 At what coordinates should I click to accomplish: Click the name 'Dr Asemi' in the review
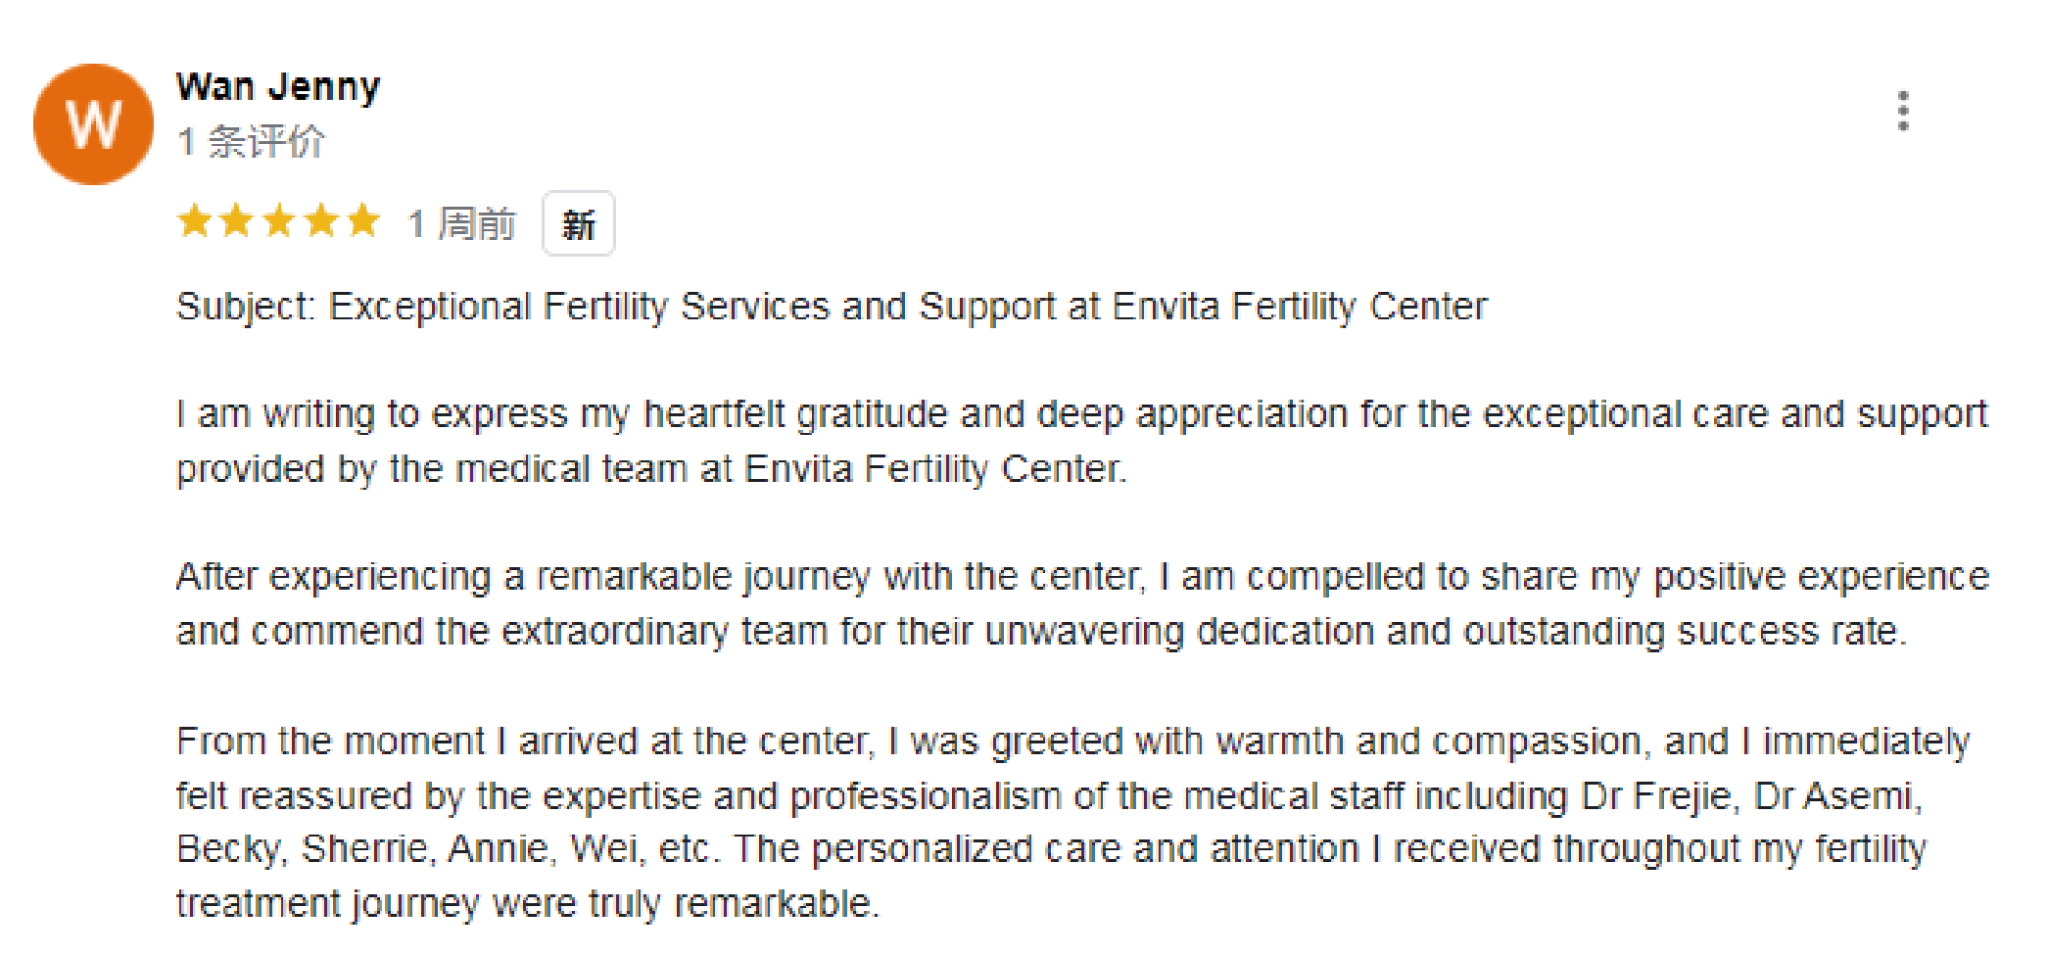click(1833, 796)
